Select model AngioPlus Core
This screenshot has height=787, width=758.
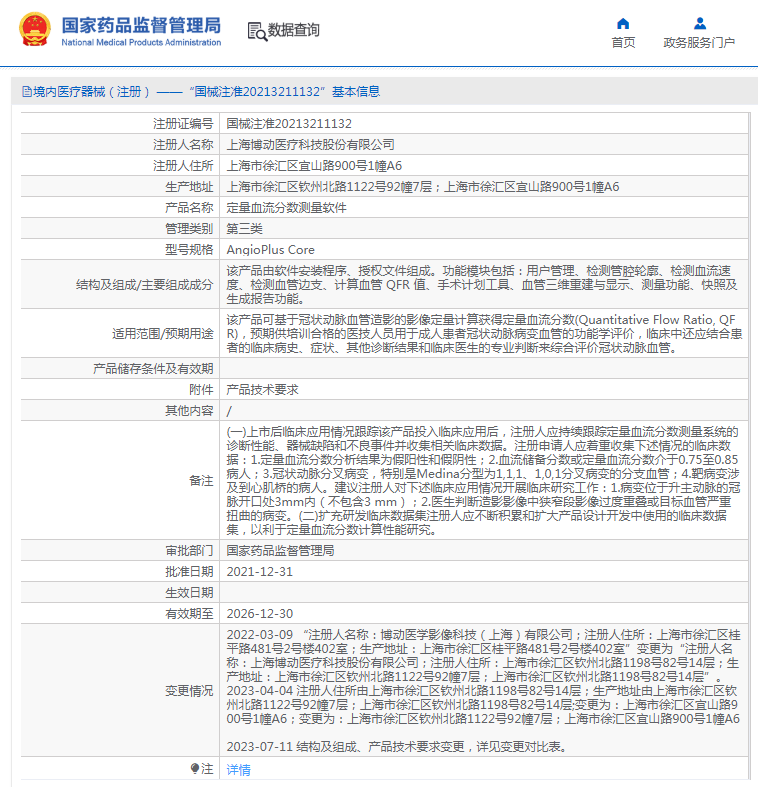point(271,250)
